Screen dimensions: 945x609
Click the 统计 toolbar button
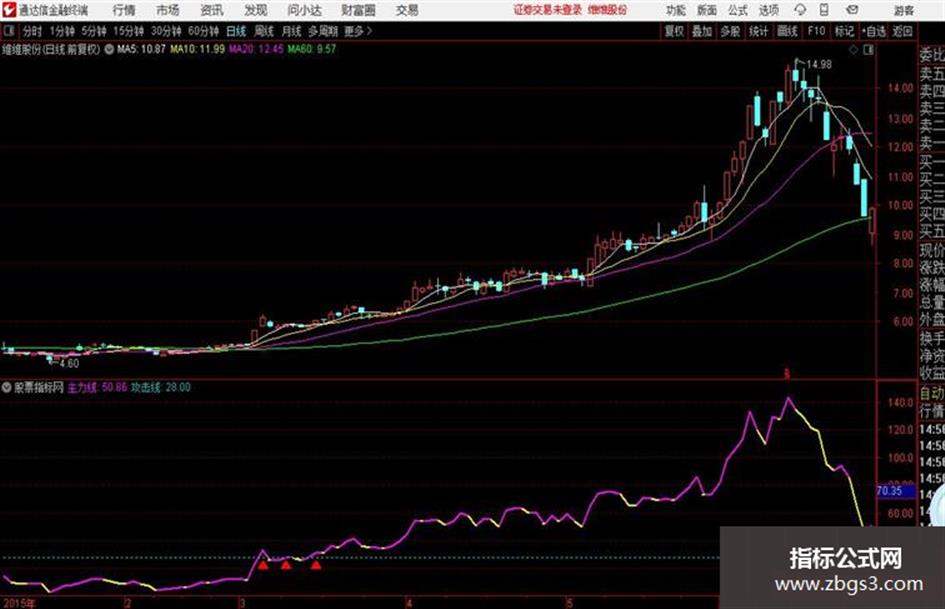[x=758, y=31]
